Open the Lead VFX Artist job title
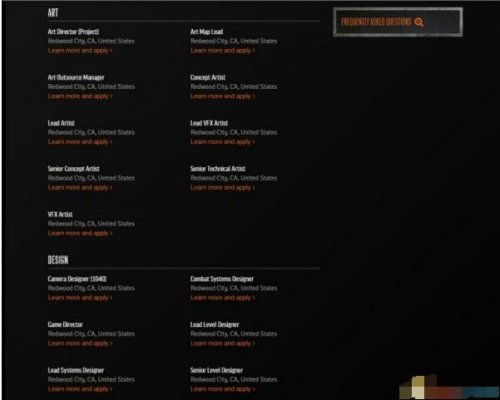Image resolution: width=500 pixels, height=400 pixels. click(x=209, y=123)
